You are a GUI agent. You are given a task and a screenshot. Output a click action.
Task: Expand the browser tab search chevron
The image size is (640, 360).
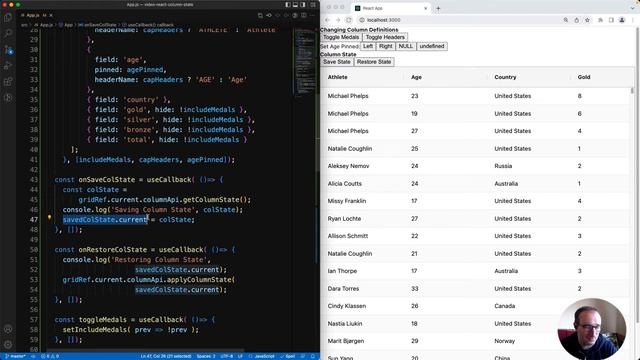click(633, 8)
